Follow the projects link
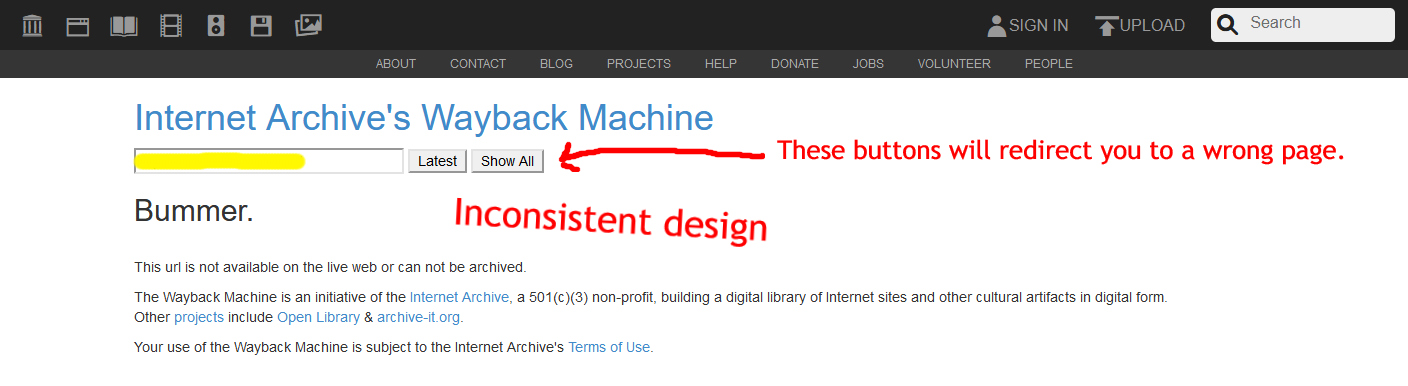Screen dimensions: 1408x386 point(199,318)
